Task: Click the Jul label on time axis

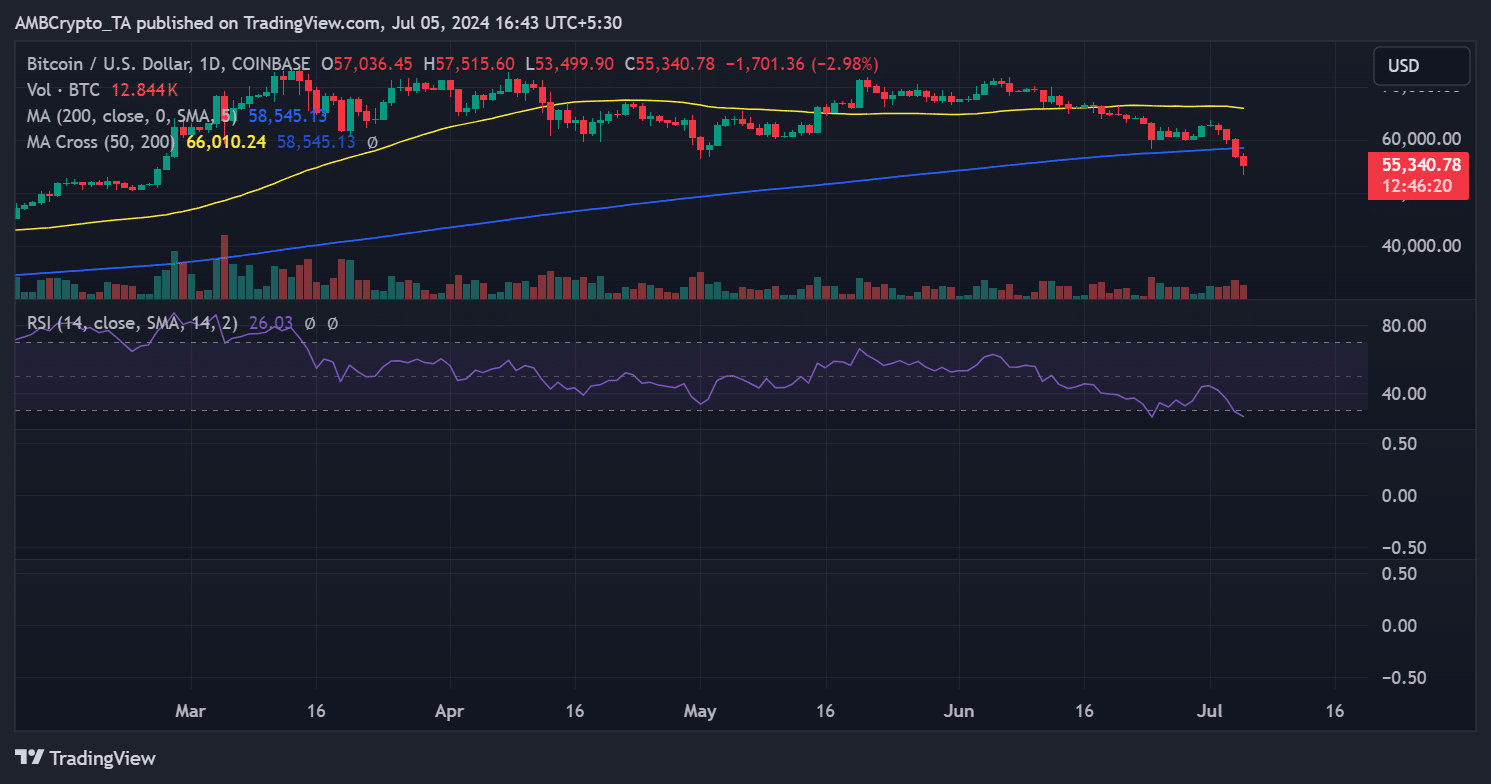Action: pos(1209,711)
